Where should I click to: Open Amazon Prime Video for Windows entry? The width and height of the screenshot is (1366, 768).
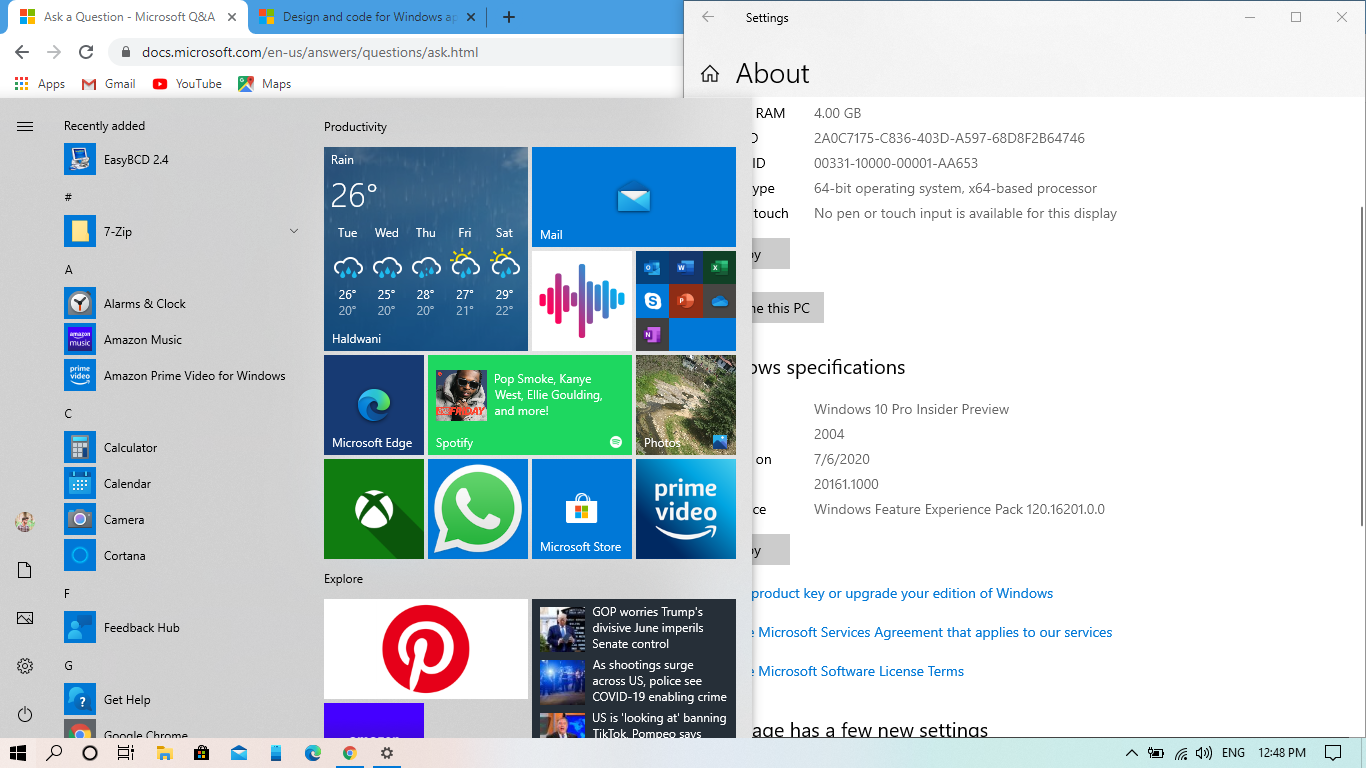pos(182,376)
